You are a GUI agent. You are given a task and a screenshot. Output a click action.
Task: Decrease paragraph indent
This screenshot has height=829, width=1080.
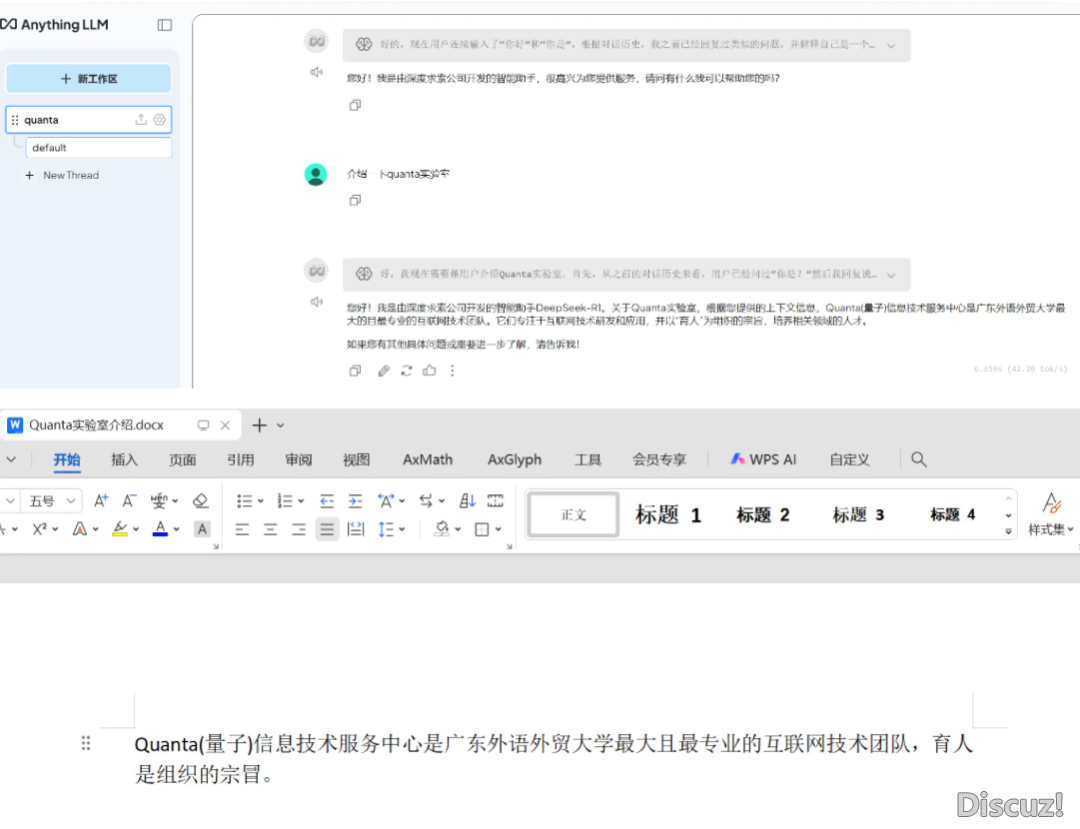pos(326,501)
